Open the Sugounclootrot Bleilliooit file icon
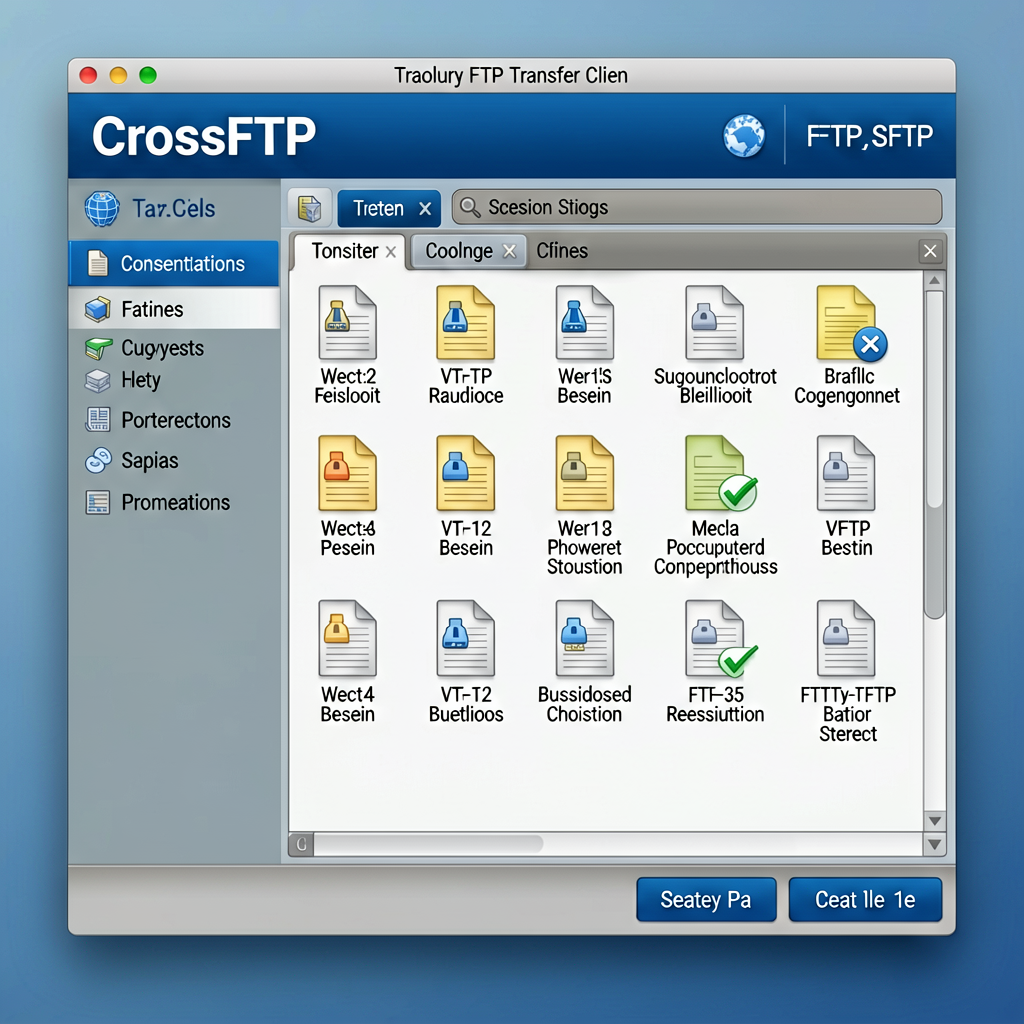This screenshot has width=1024, height=1024. pos(714,323)
